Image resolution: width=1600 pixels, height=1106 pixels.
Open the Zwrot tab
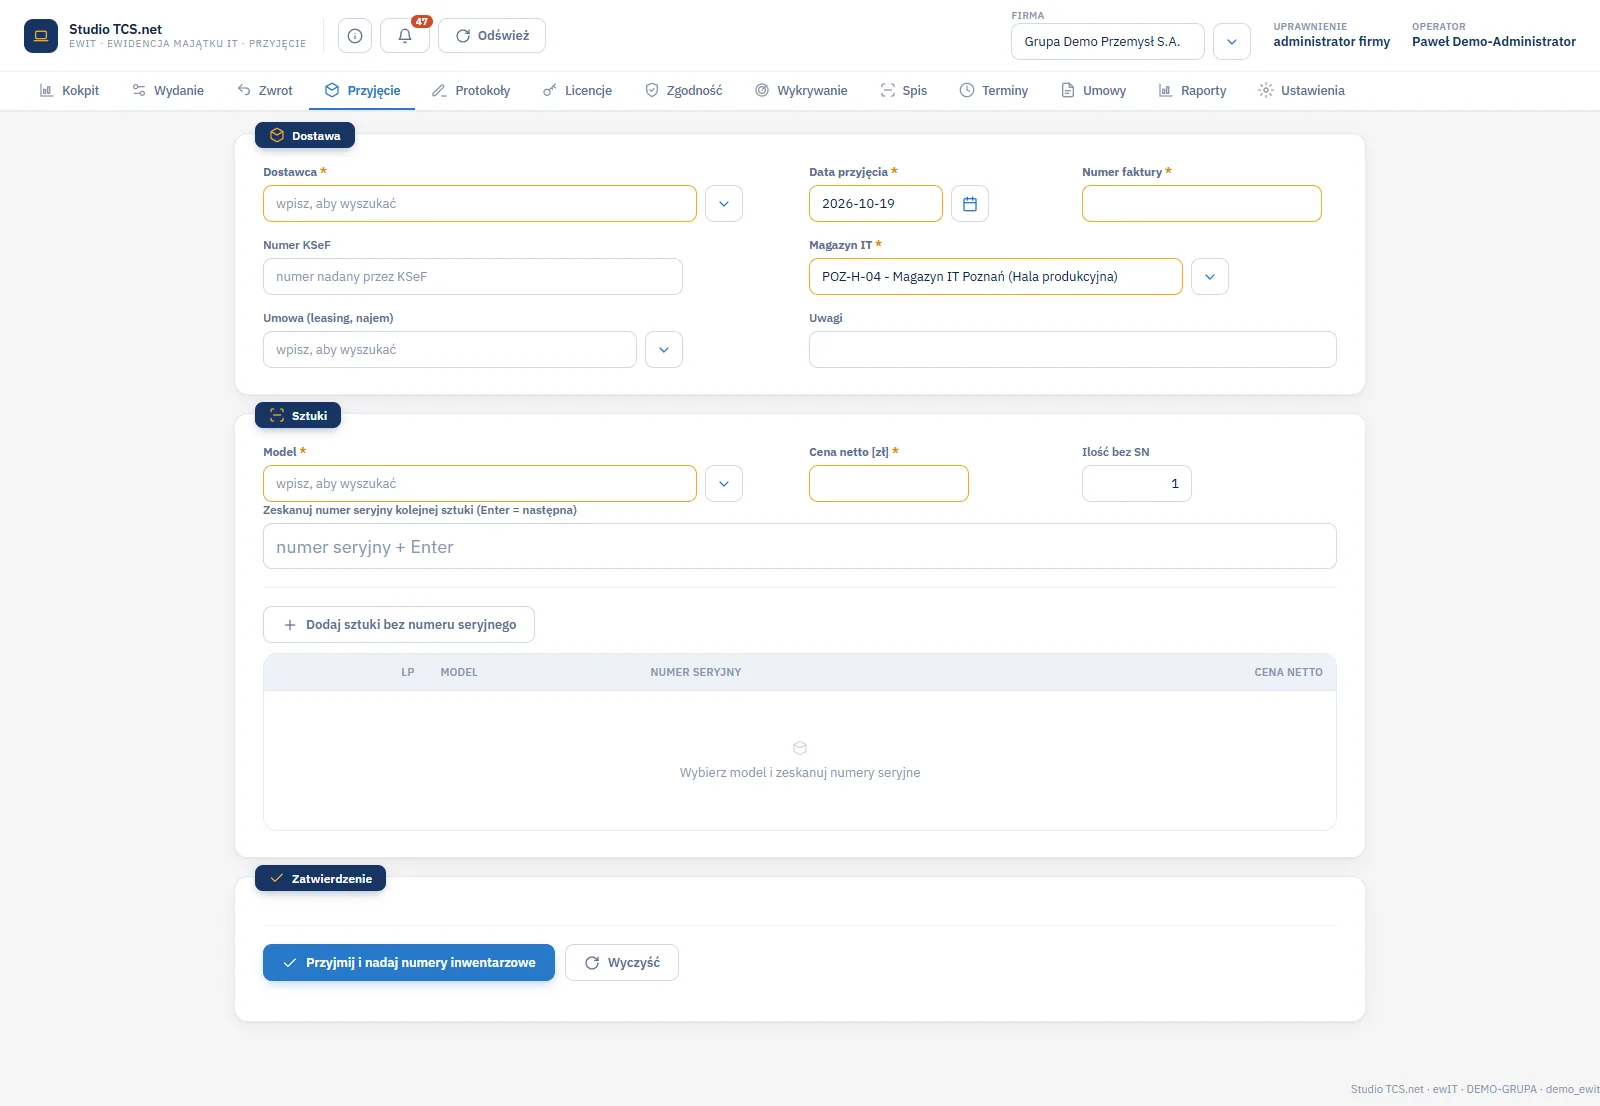click(265, 91)
